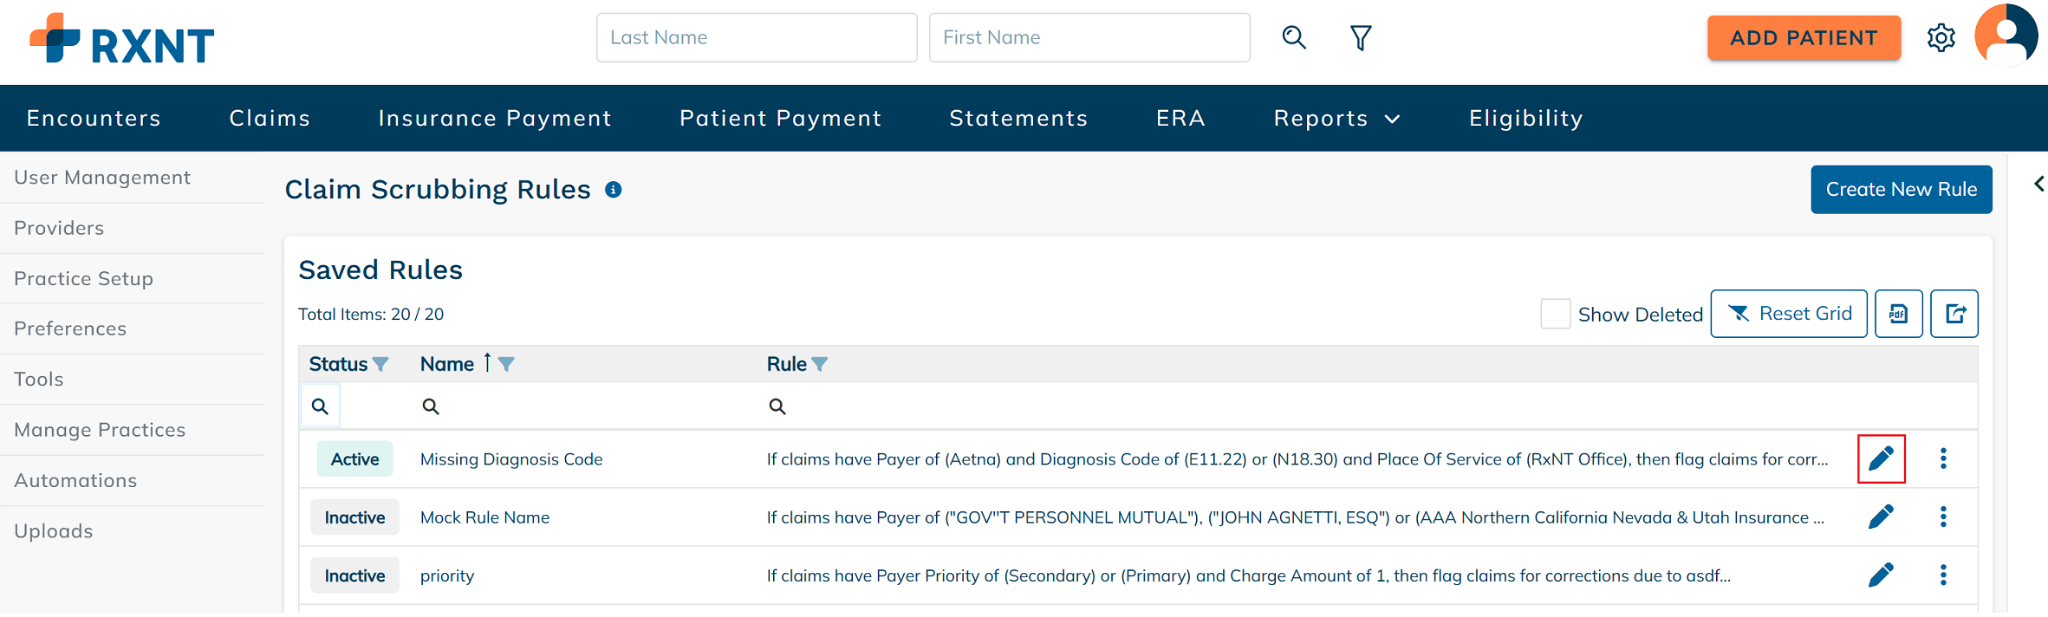The width and height of the screenshot is (2048, 617).
Task: Click the Create New Rule button
Action: (1901, 190)
